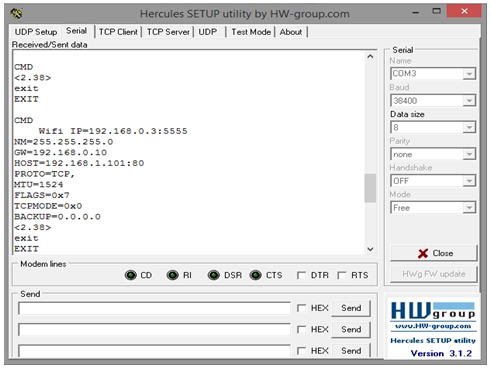Open the COM3 port name dropdown

469,74
